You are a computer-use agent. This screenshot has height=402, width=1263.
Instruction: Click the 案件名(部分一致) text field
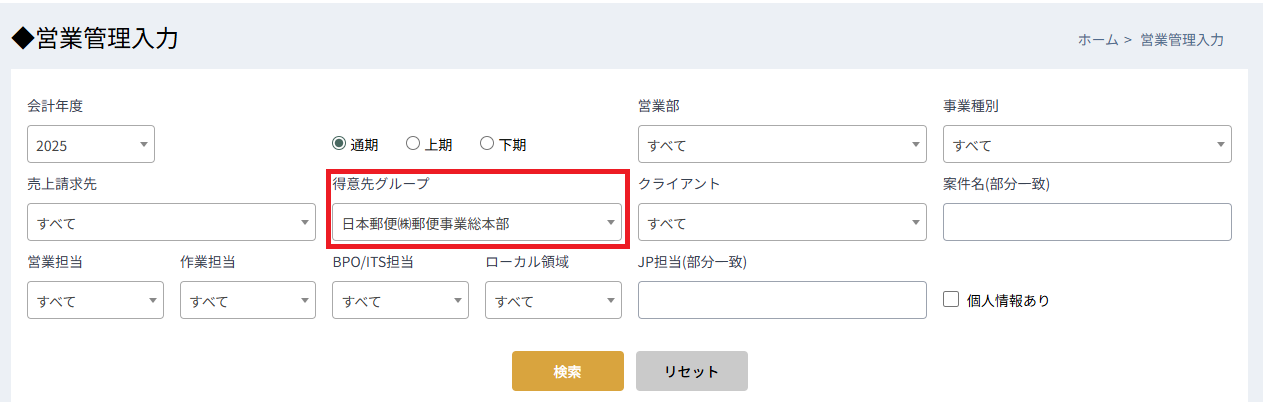click(1087, 222)
